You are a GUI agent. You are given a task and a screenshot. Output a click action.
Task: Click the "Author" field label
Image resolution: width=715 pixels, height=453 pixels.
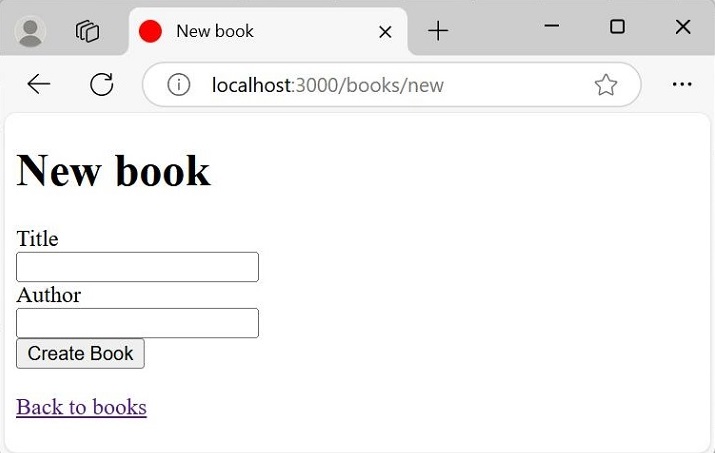click(x=48, y=295)
